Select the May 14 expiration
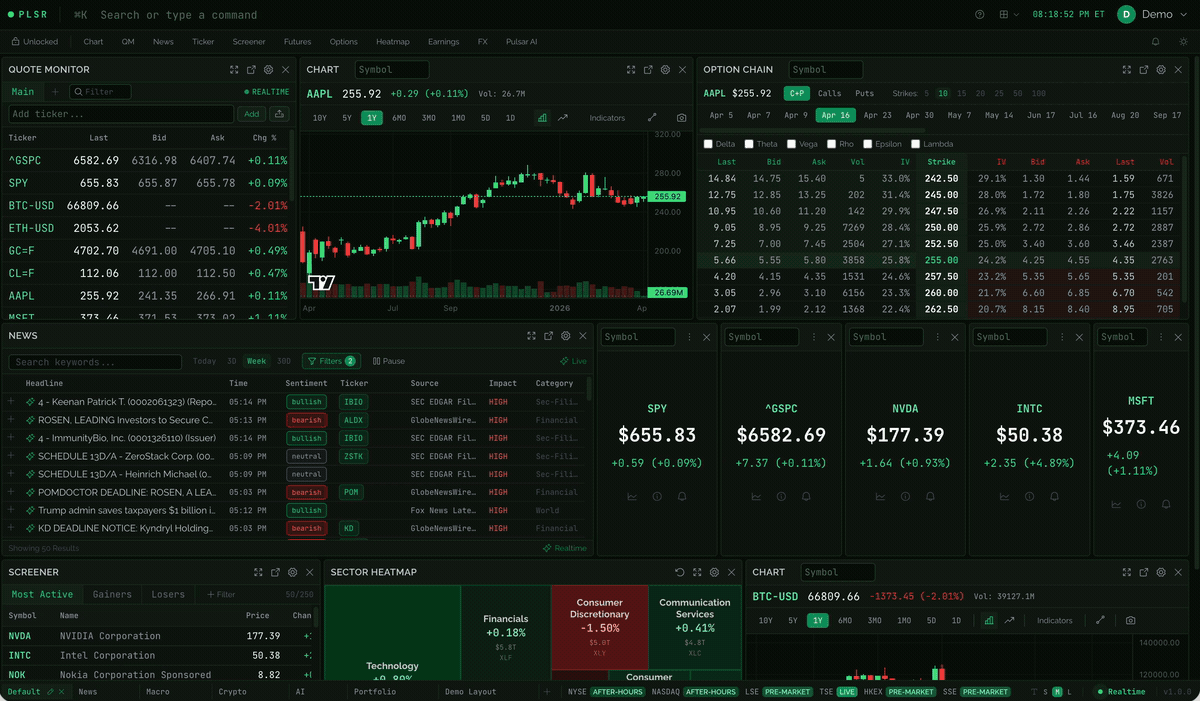Image resolution: width=1200 pixels, height=701 pixels. (999, 115)
